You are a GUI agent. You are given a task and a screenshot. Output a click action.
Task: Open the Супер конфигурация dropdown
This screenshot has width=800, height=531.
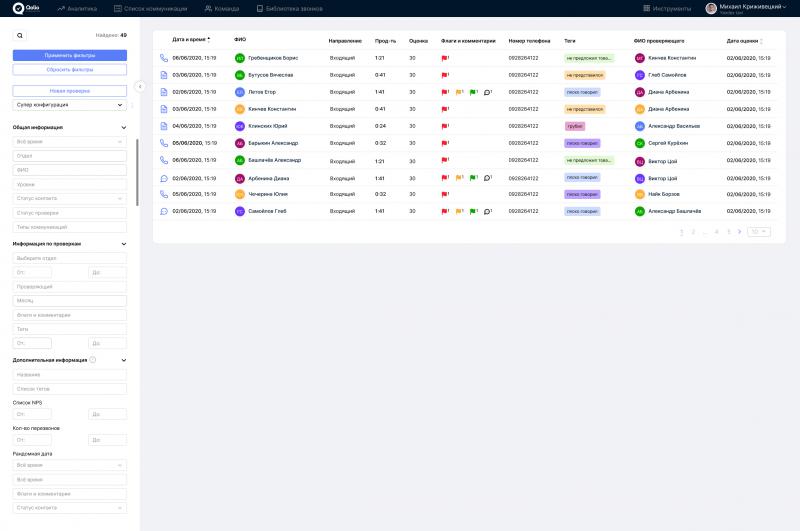coord(69,105)
